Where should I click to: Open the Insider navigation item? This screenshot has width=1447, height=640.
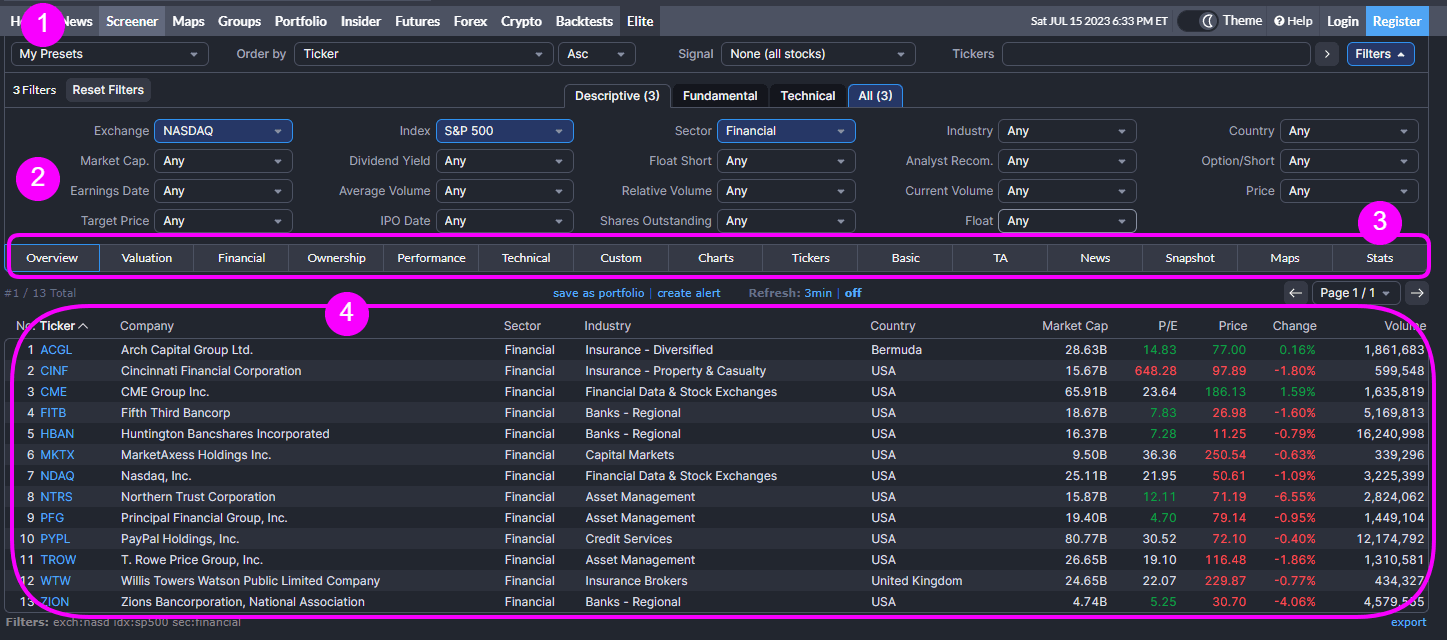point(361,21)
